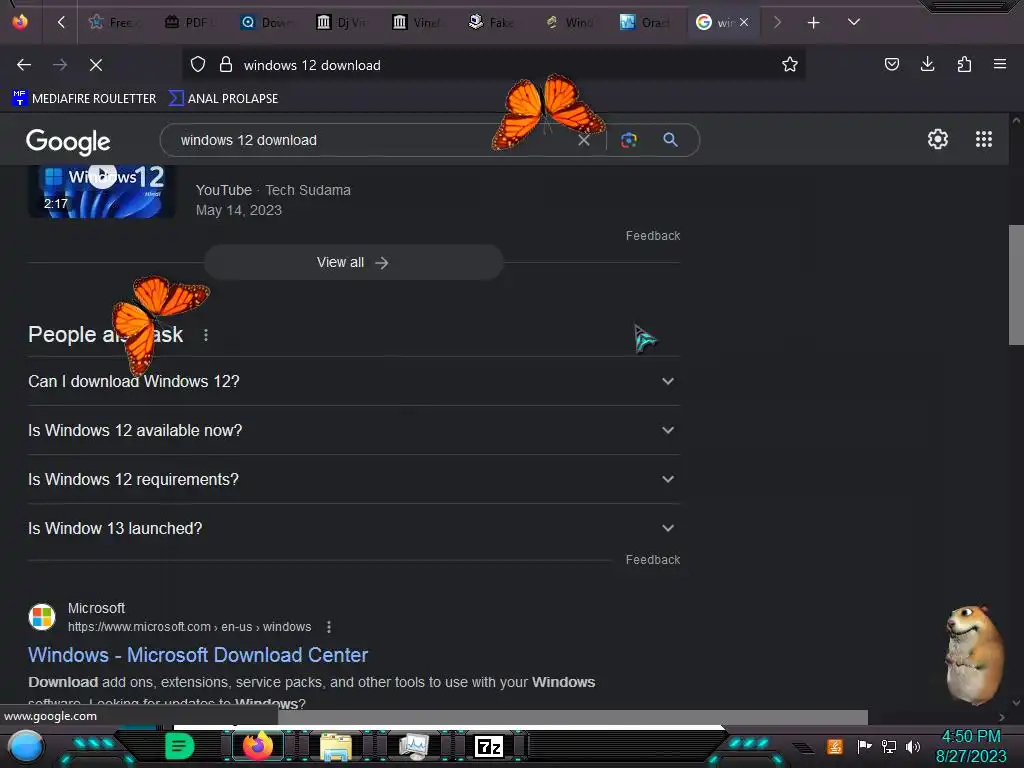Show site security padlock info
Screen dimensions: 1024x768
[x=226, y=65]
